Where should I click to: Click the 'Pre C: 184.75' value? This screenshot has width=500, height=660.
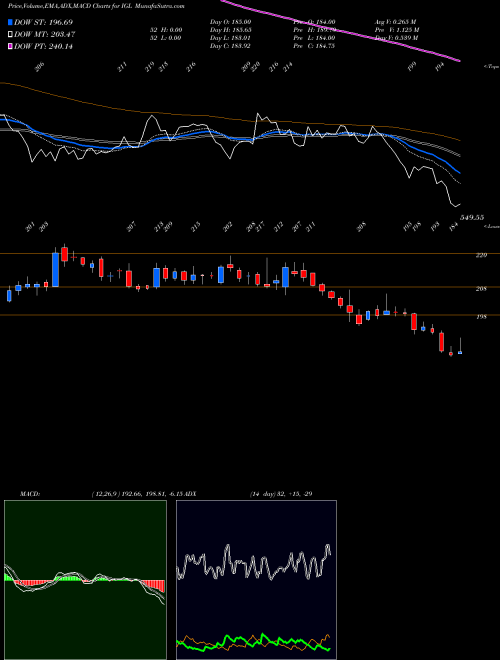(x=314, y=46)
